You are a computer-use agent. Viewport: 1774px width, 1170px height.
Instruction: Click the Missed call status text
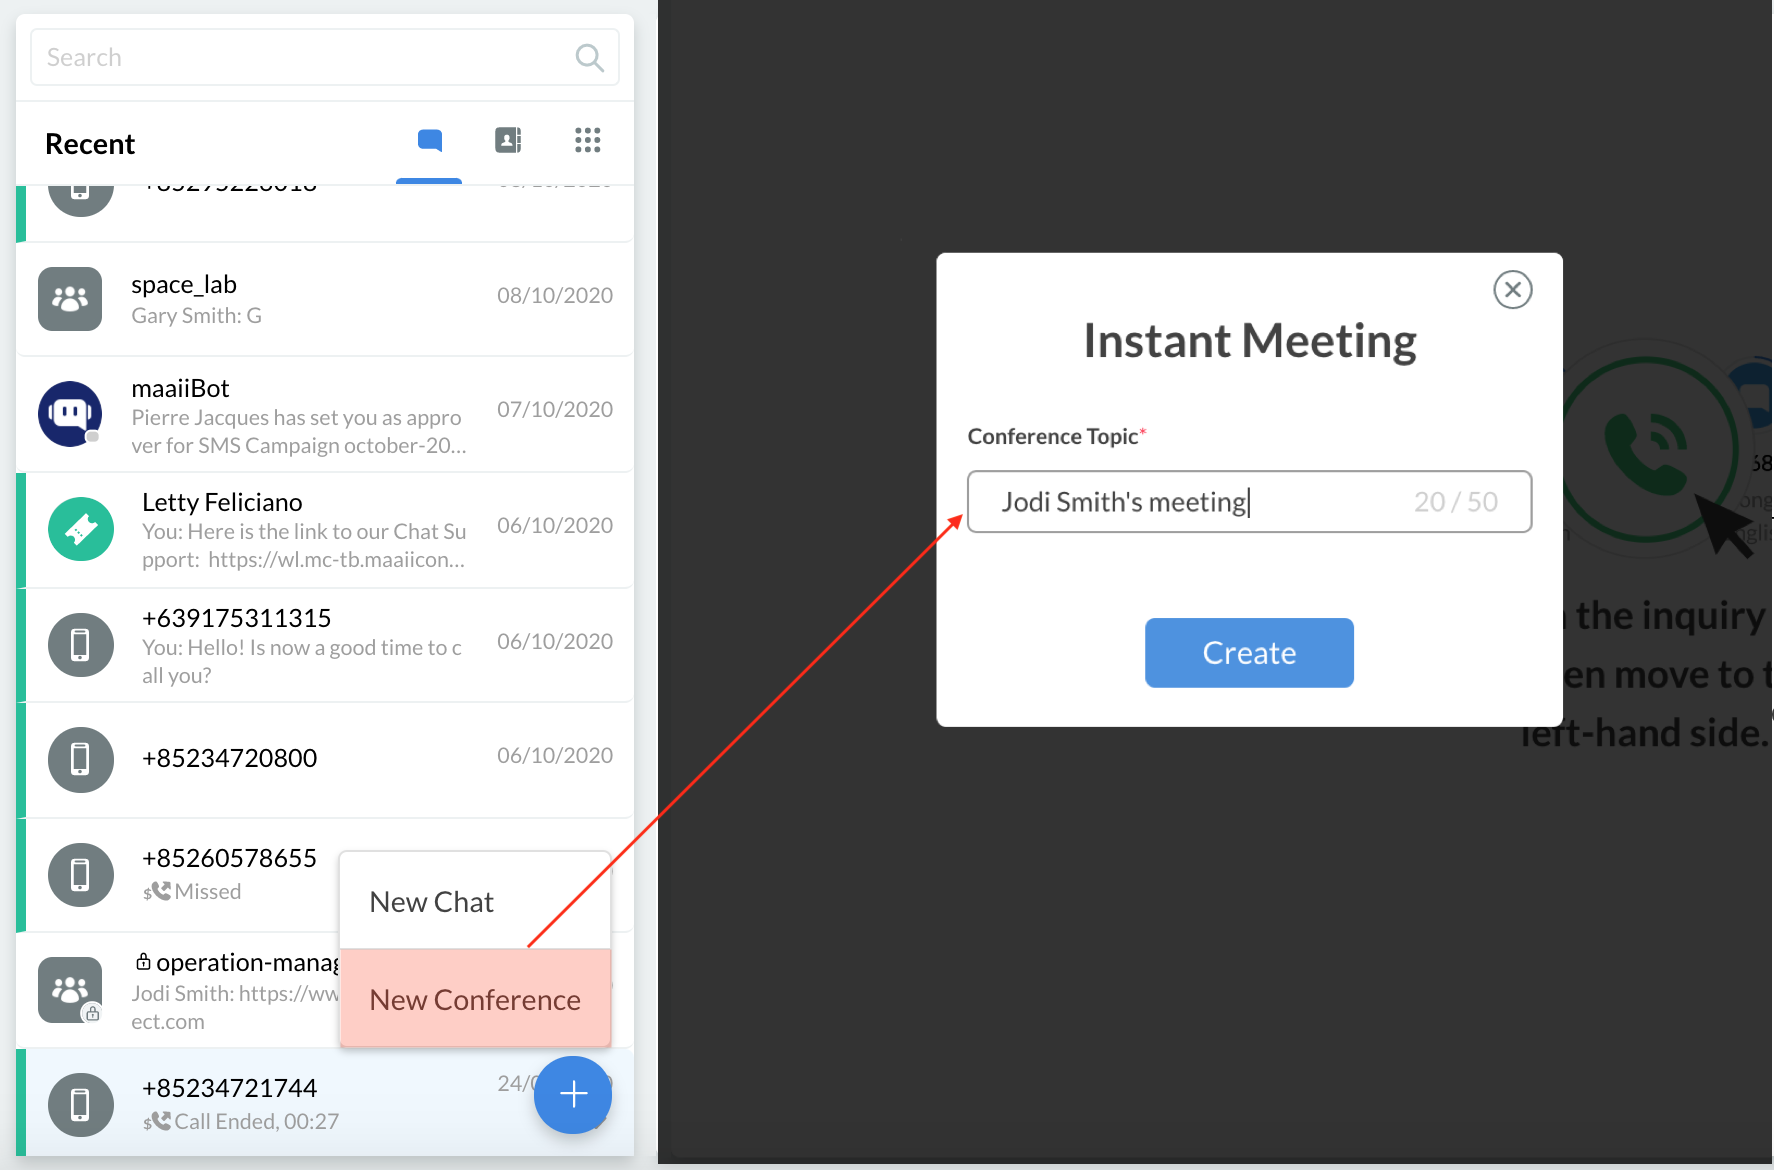click(x=207, y=891)
